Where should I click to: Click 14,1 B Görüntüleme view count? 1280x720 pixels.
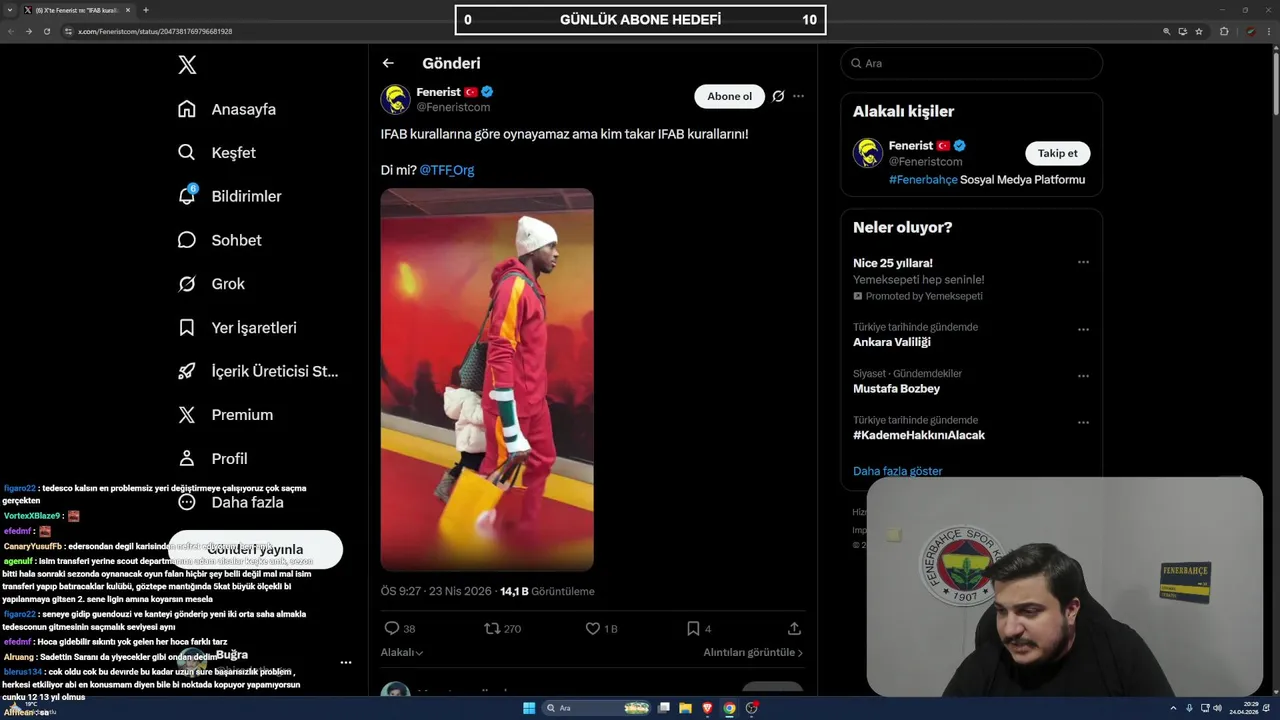point(547,592)
